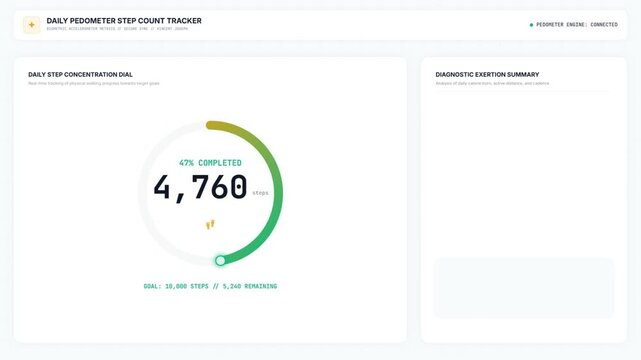Screen dimensions: 641x360
Task: Click the step dial progress knob
Action: pos(220,261)
